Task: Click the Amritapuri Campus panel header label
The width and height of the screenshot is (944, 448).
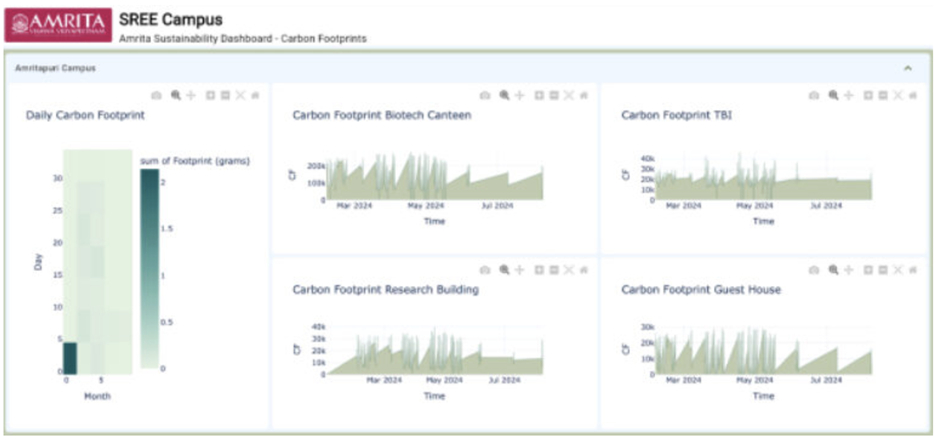Action: (x=49, y=68)
